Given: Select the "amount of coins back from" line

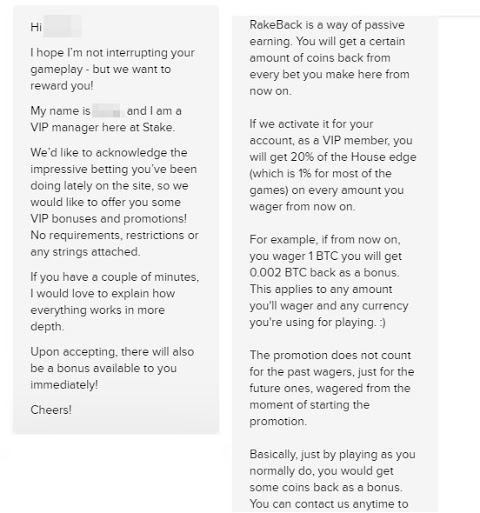Looking at the screenshot, I should click(x=320, y=58).
